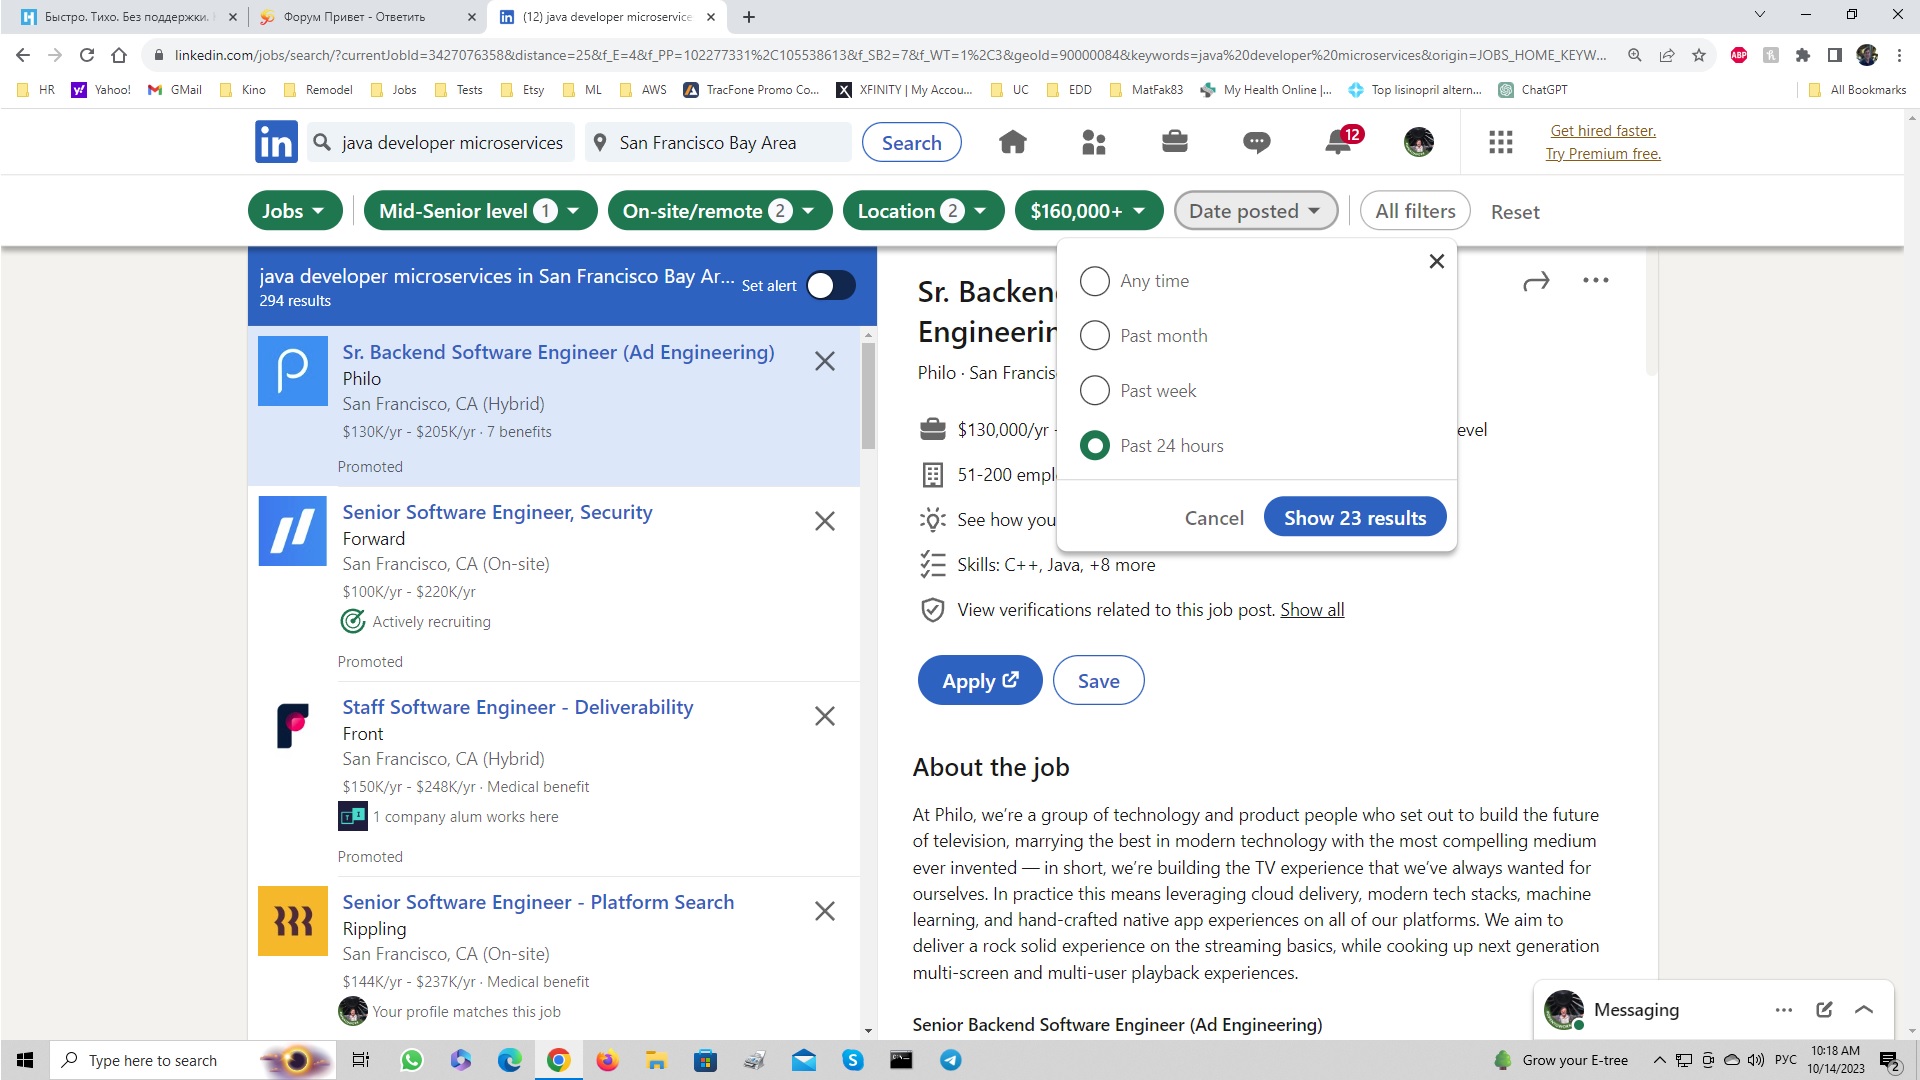Open Messaging panel options ellipsis
This screenshot has height=1080, width=1920.
pyautogui.click(x=1784, y=1010)
